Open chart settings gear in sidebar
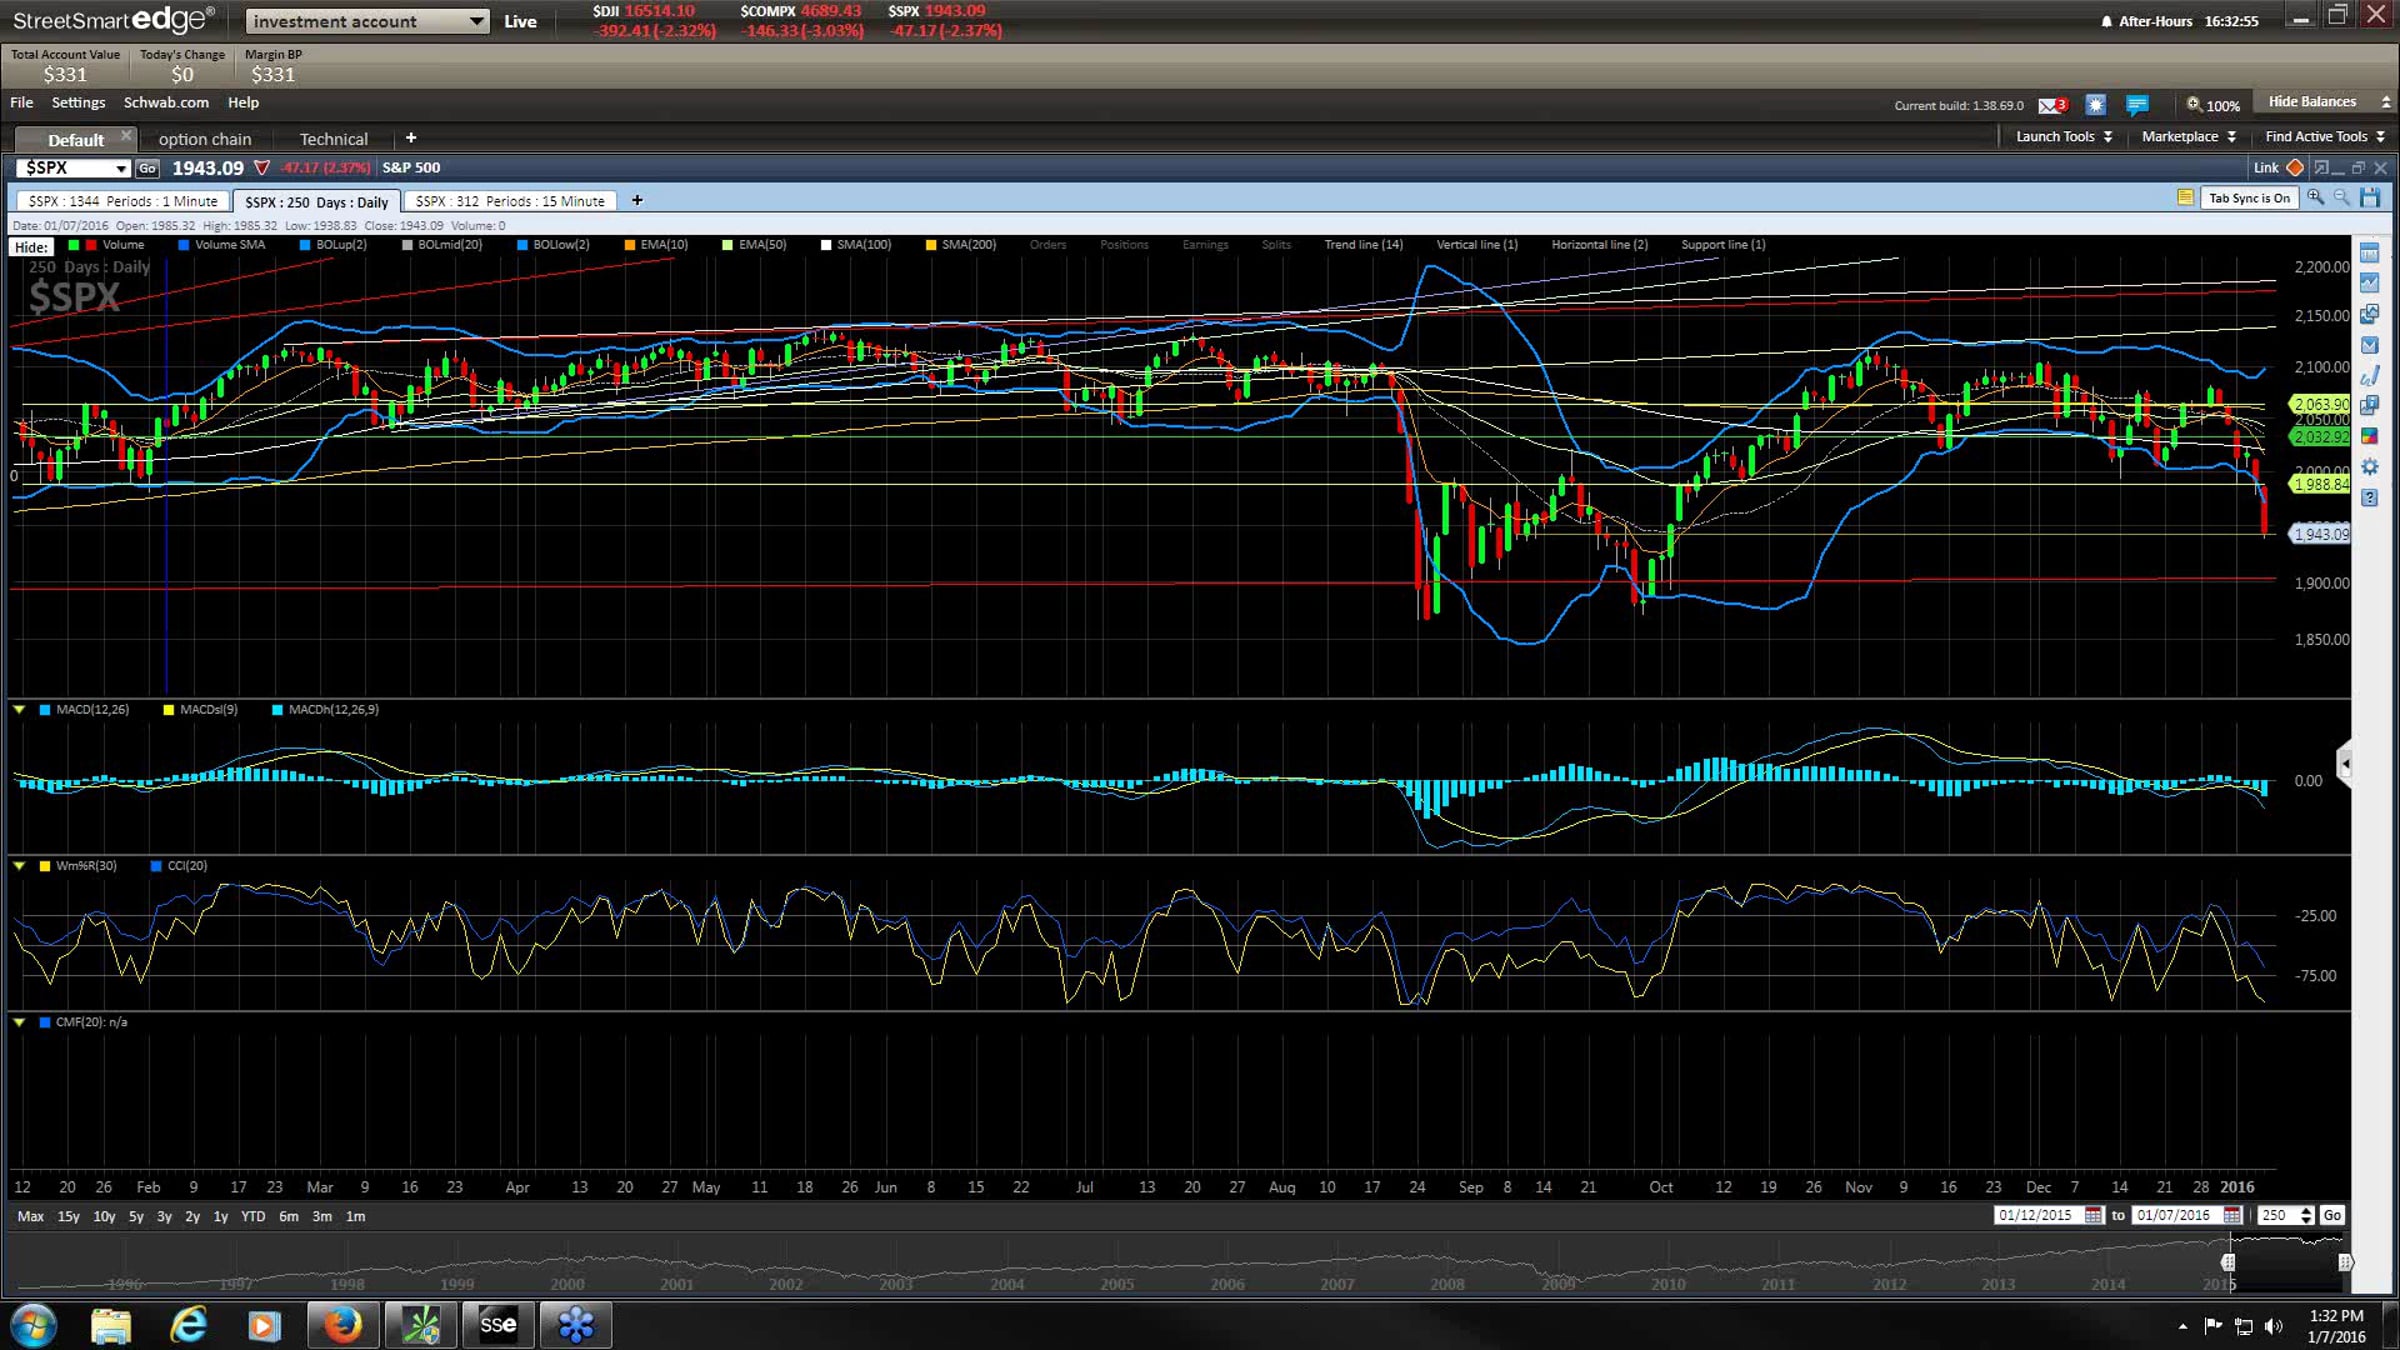The width and height of the screenshot is (2400, 1350). click(x=2369, y=467)
